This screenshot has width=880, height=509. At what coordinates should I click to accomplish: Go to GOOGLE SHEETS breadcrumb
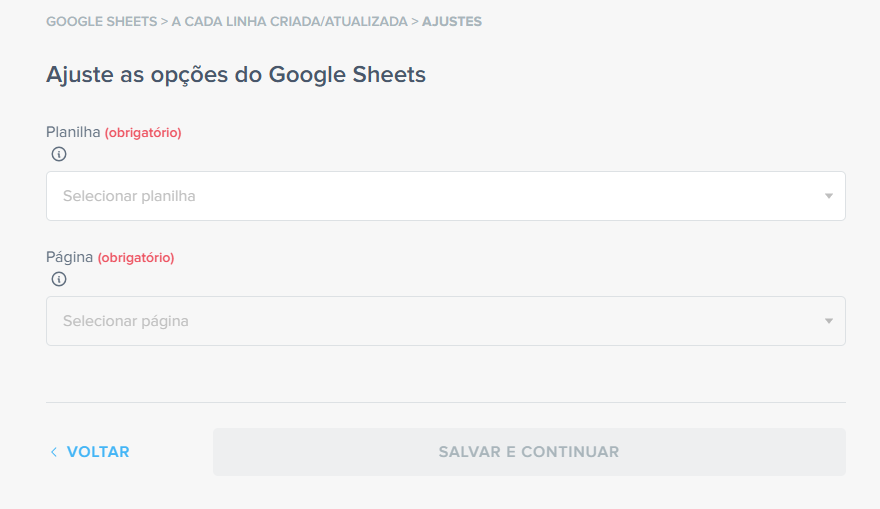[101, 21]
